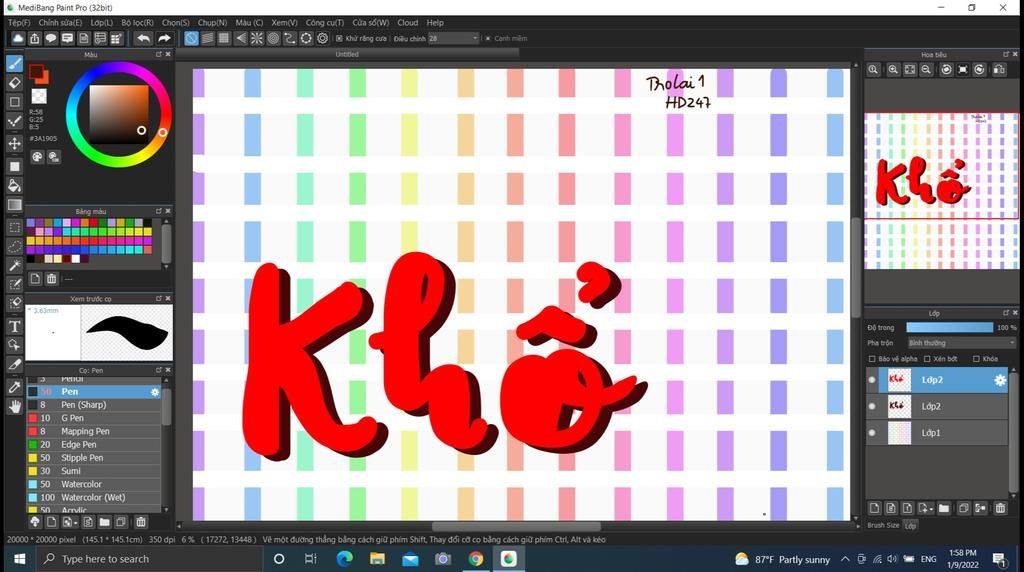Enable parallel lines snap guide

208,39
